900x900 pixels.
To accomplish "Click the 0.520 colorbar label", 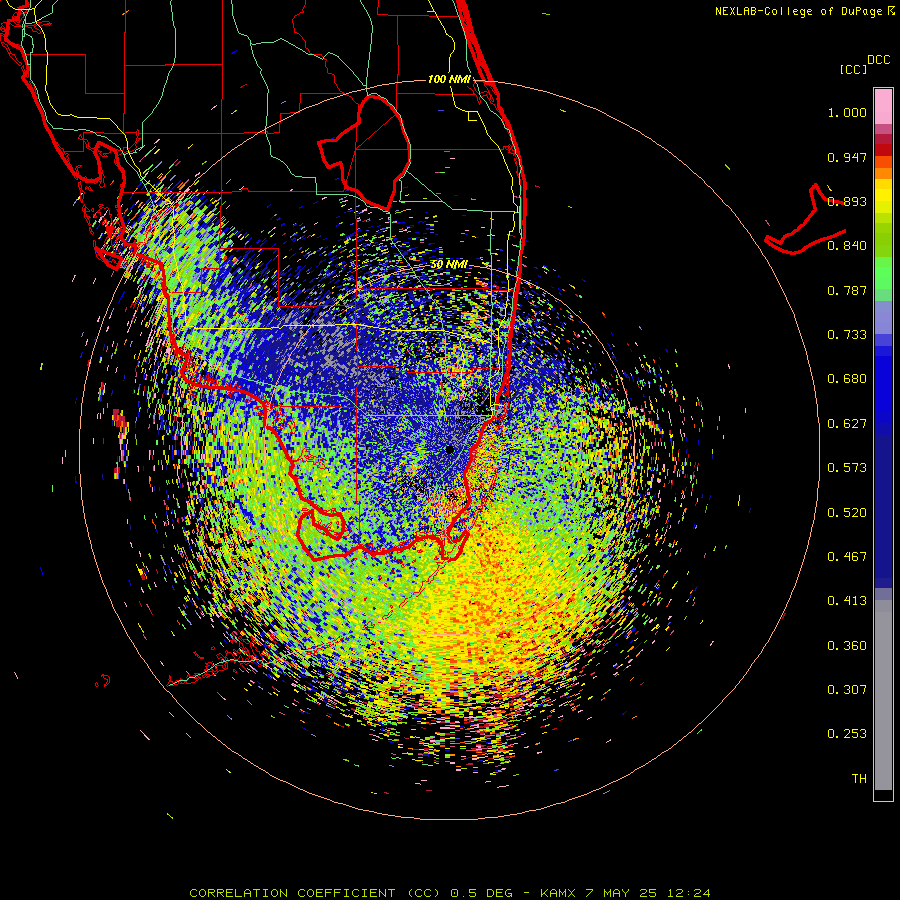I will tap(847, 513).
